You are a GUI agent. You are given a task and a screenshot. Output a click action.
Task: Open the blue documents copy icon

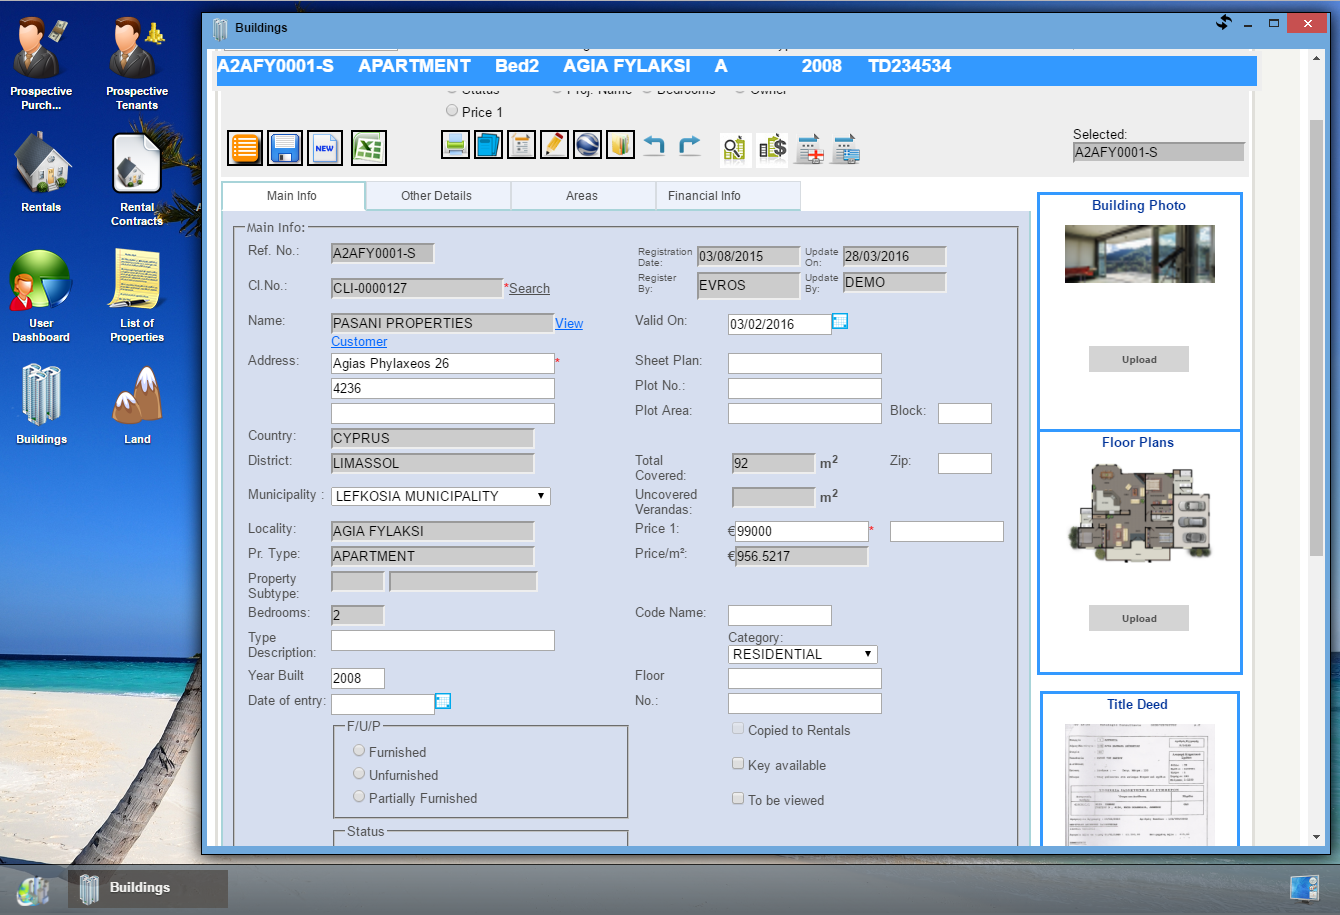pyautogui.click(x=488, y=145)
